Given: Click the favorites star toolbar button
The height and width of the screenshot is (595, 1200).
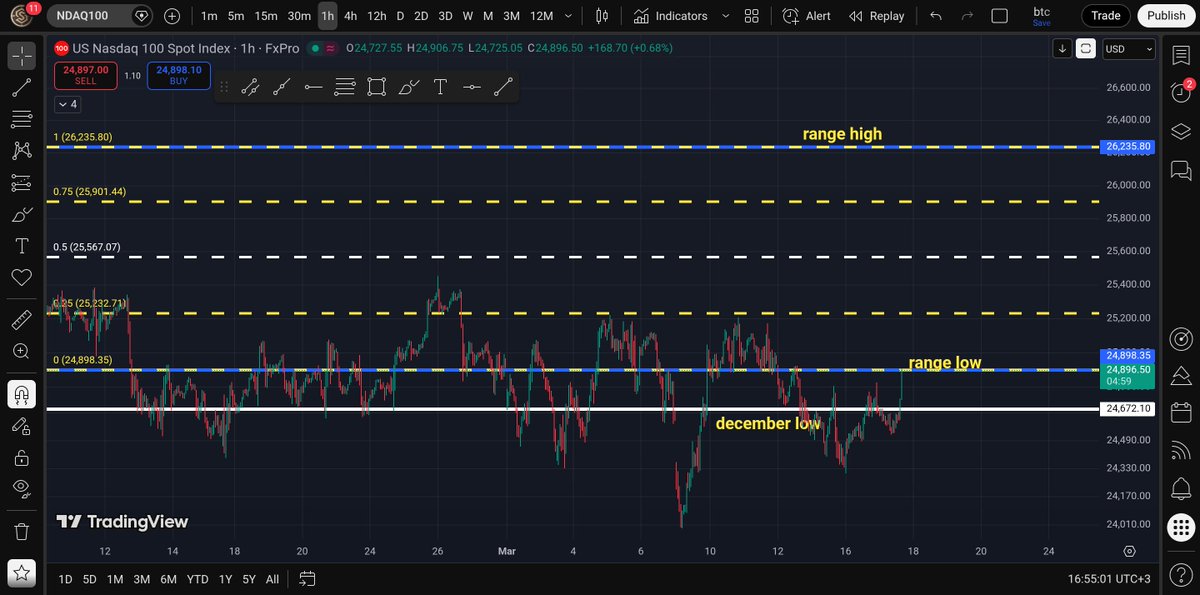Looking at the screenshot, I should 21,574.
